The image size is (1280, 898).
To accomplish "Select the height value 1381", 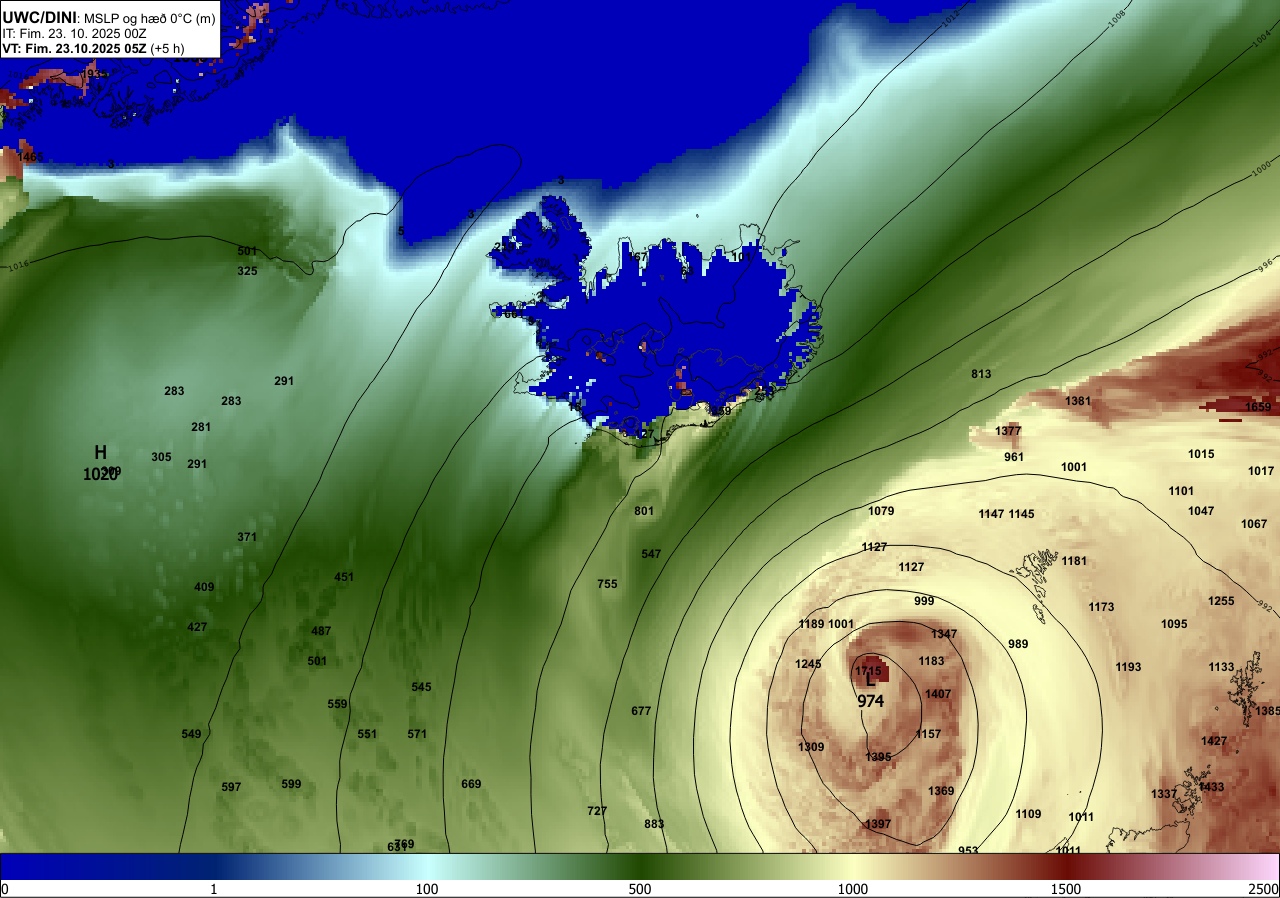I will coord(1078,401).
